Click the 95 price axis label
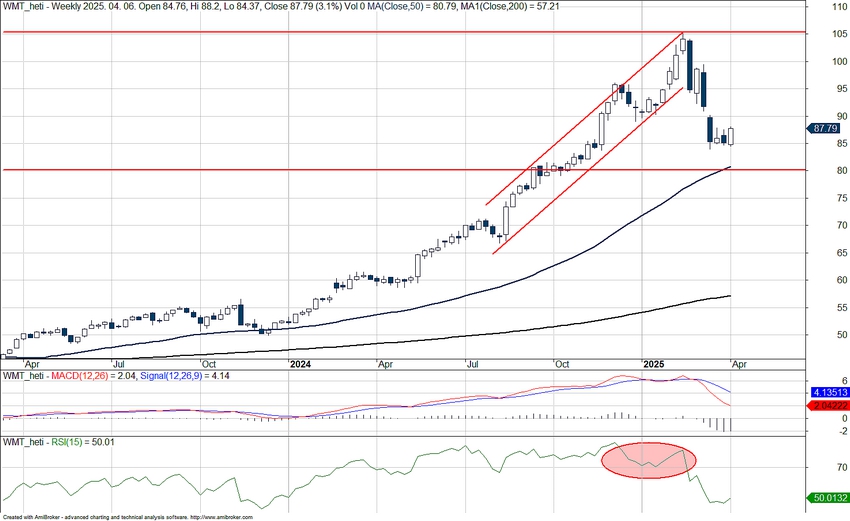 tap(842, 88)
